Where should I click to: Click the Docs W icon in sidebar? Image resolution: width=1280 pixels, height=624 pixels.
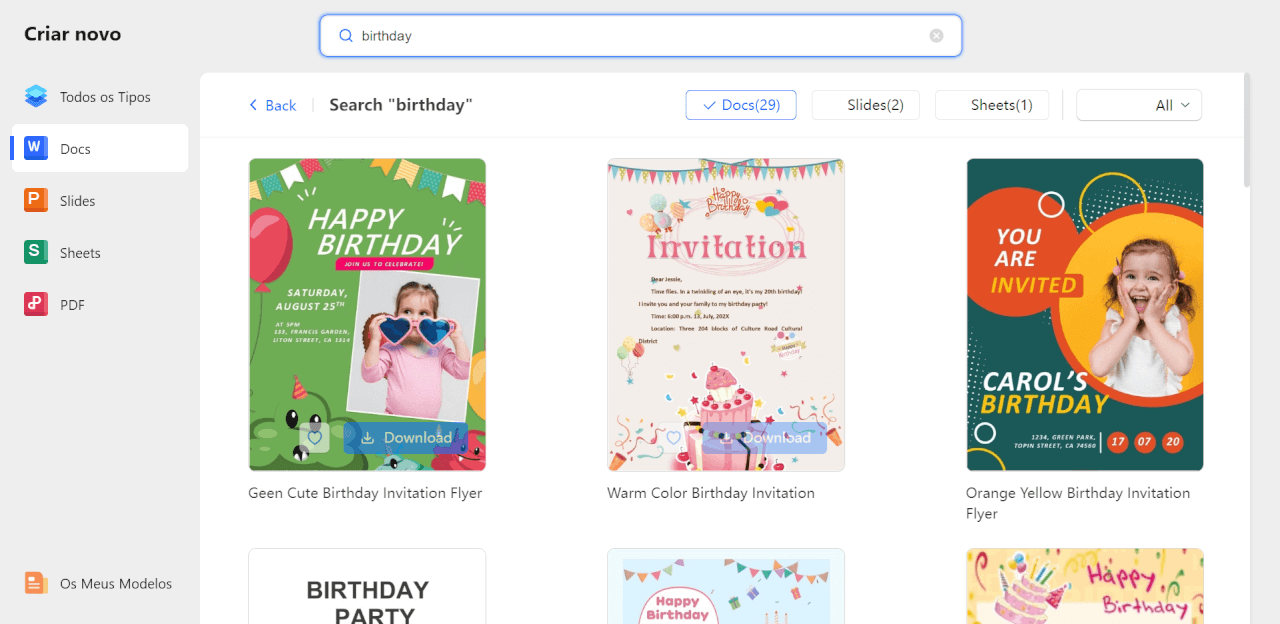click(x=36, y=149)
